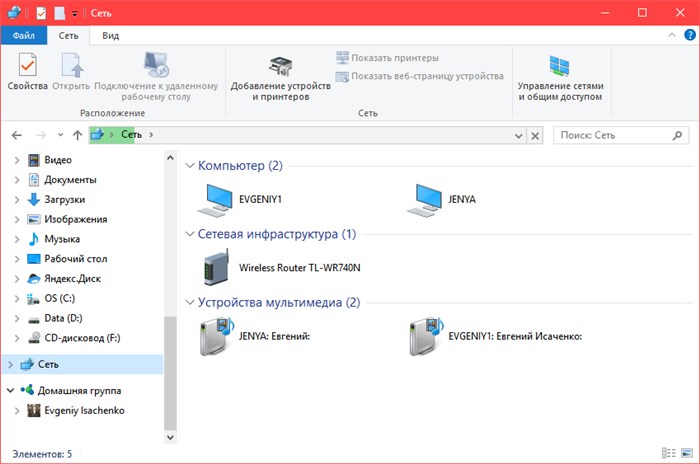Viewport: 700px width, 464px height.
Task: Select Загрузки in the navigation pane
Action: tap(64, 200)
